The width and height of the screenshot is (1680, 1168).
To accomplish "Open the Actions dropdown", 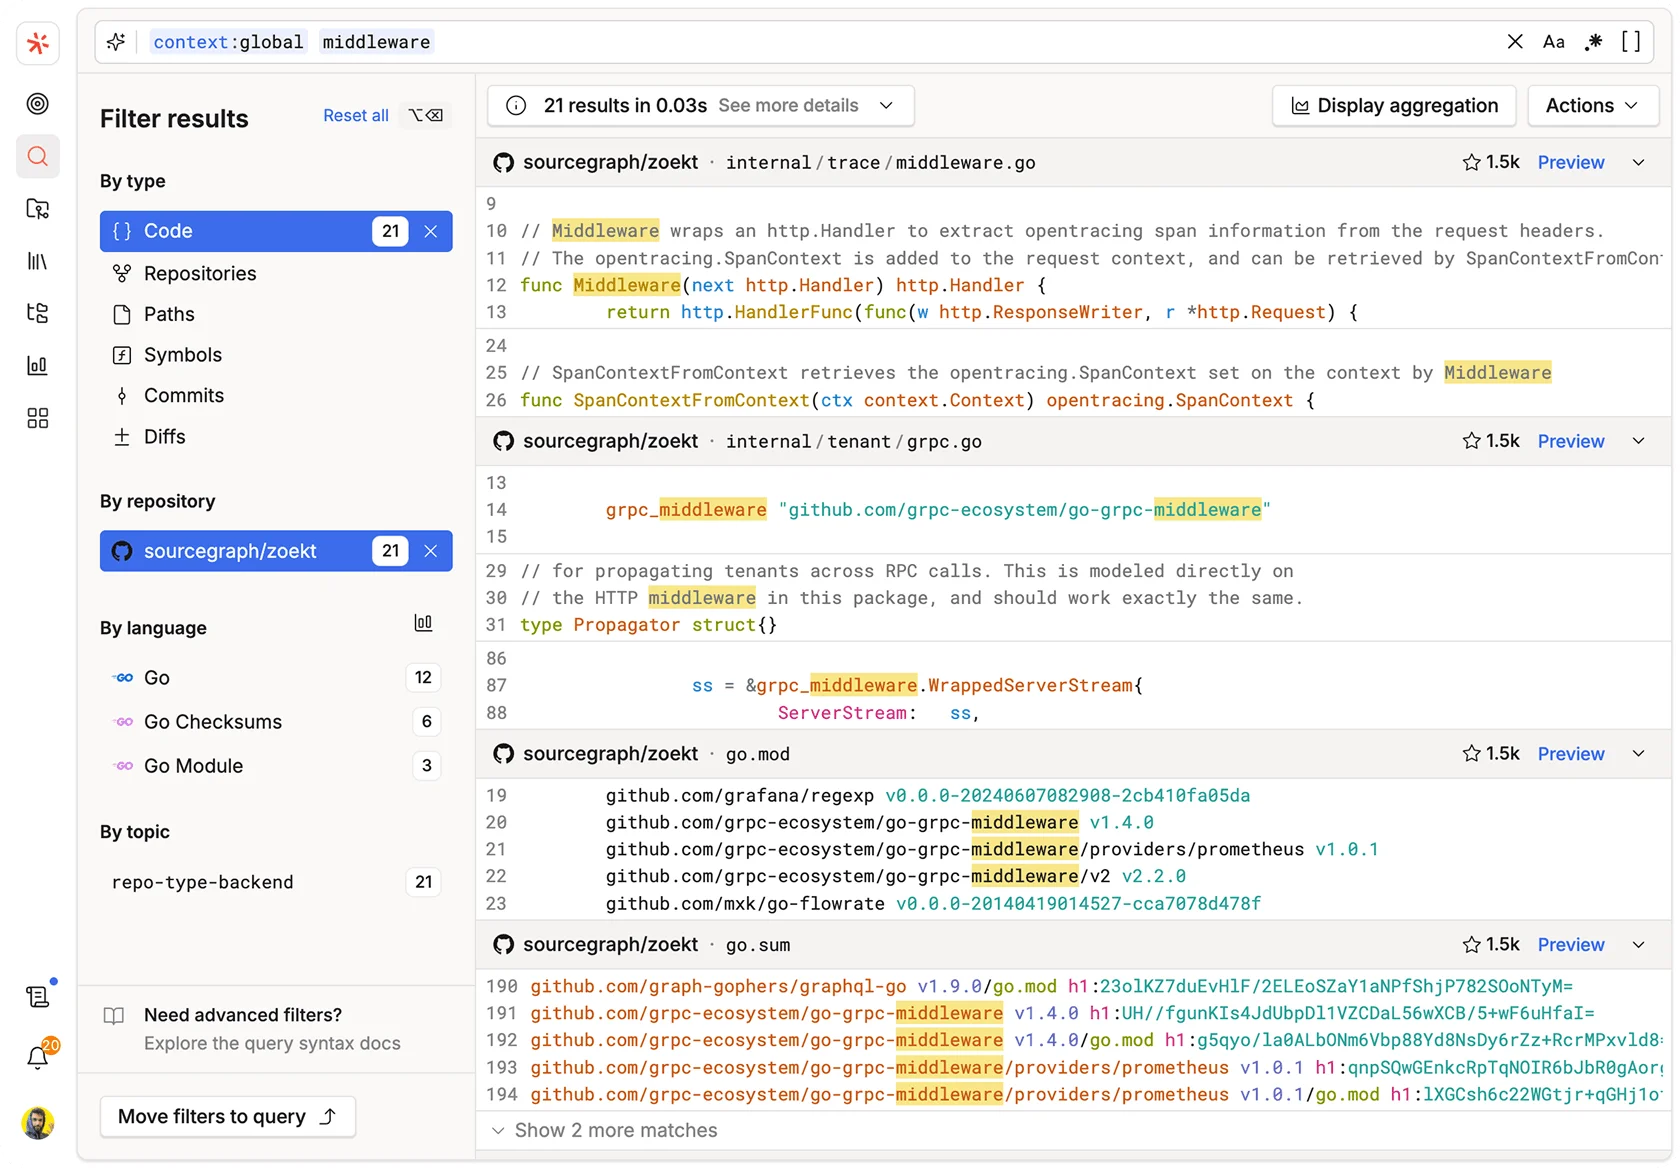I will click(1592, 105).
